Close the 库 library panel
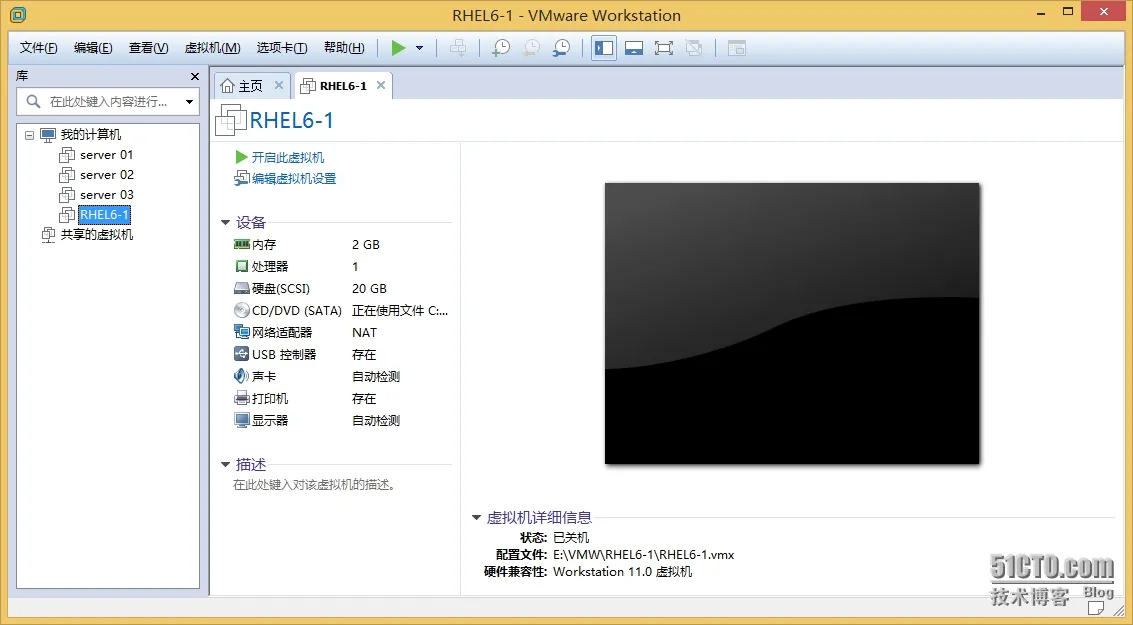 coord(194,77)
